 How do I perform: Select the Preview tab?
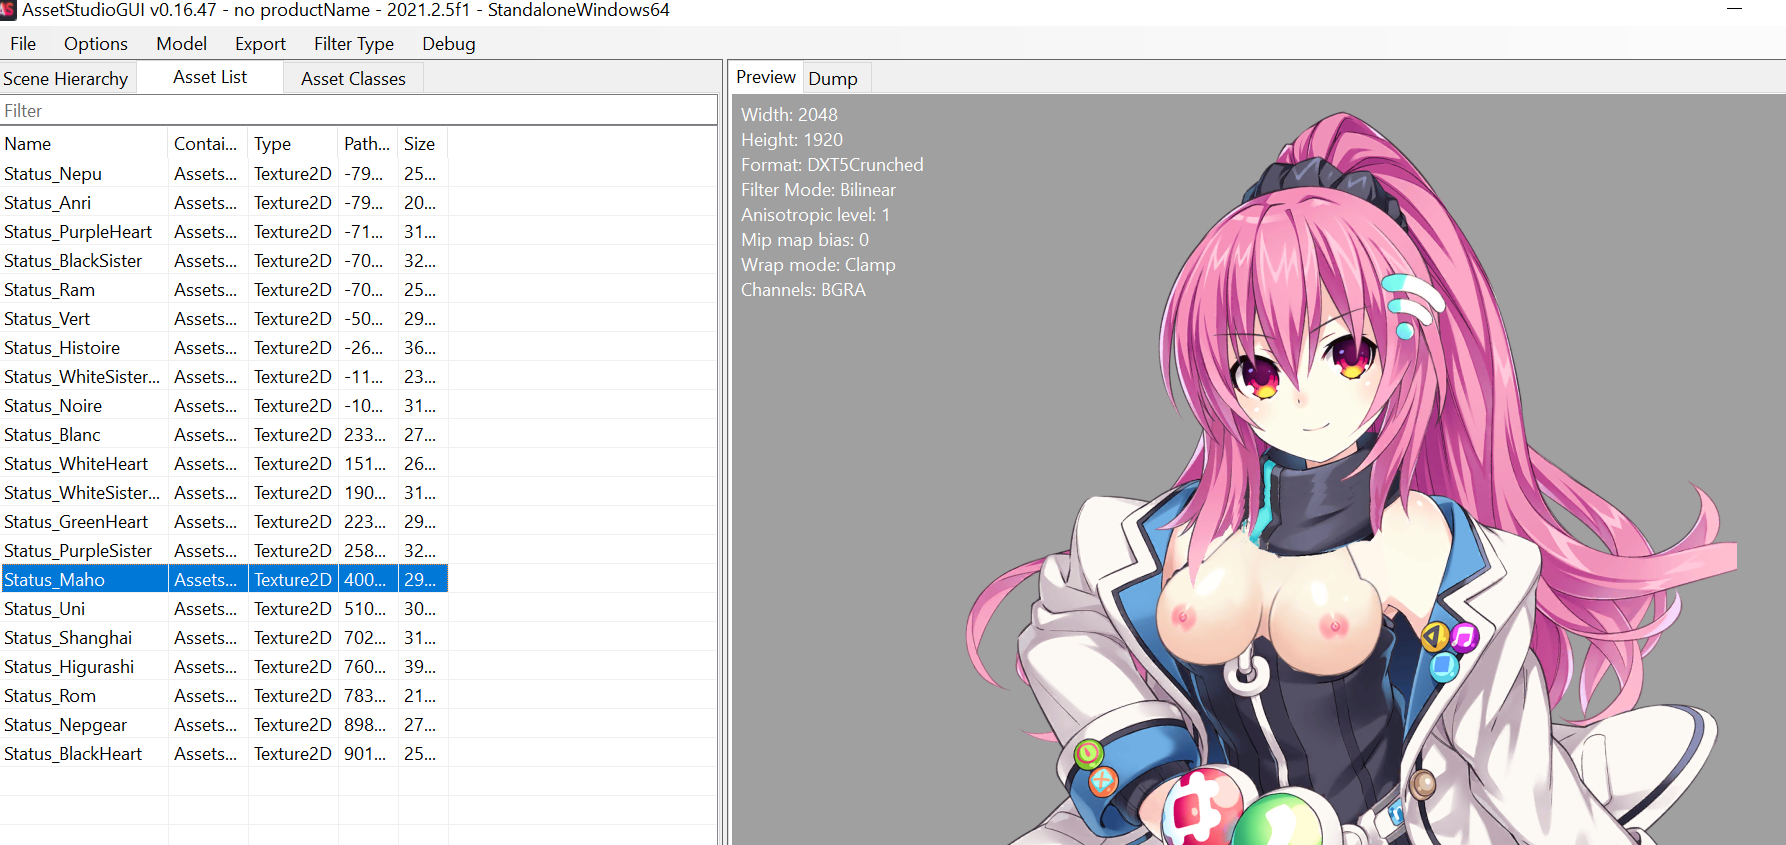[x=766, y=78]
